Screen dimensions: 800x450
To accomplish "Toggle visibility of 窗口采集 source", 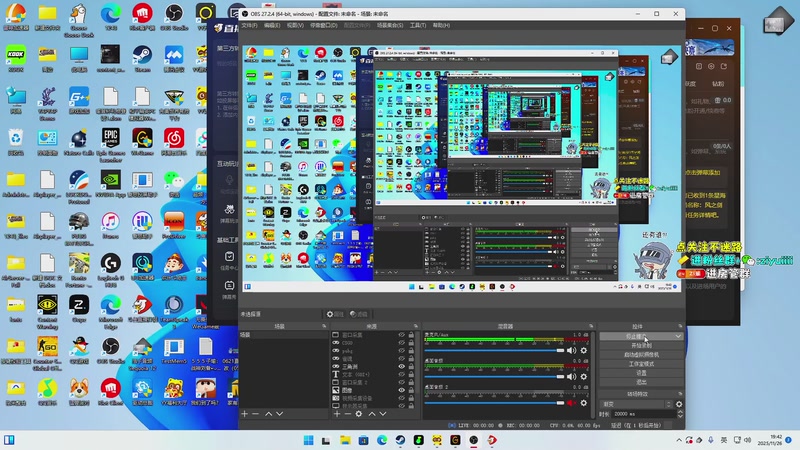I will (x=402, y=335).
